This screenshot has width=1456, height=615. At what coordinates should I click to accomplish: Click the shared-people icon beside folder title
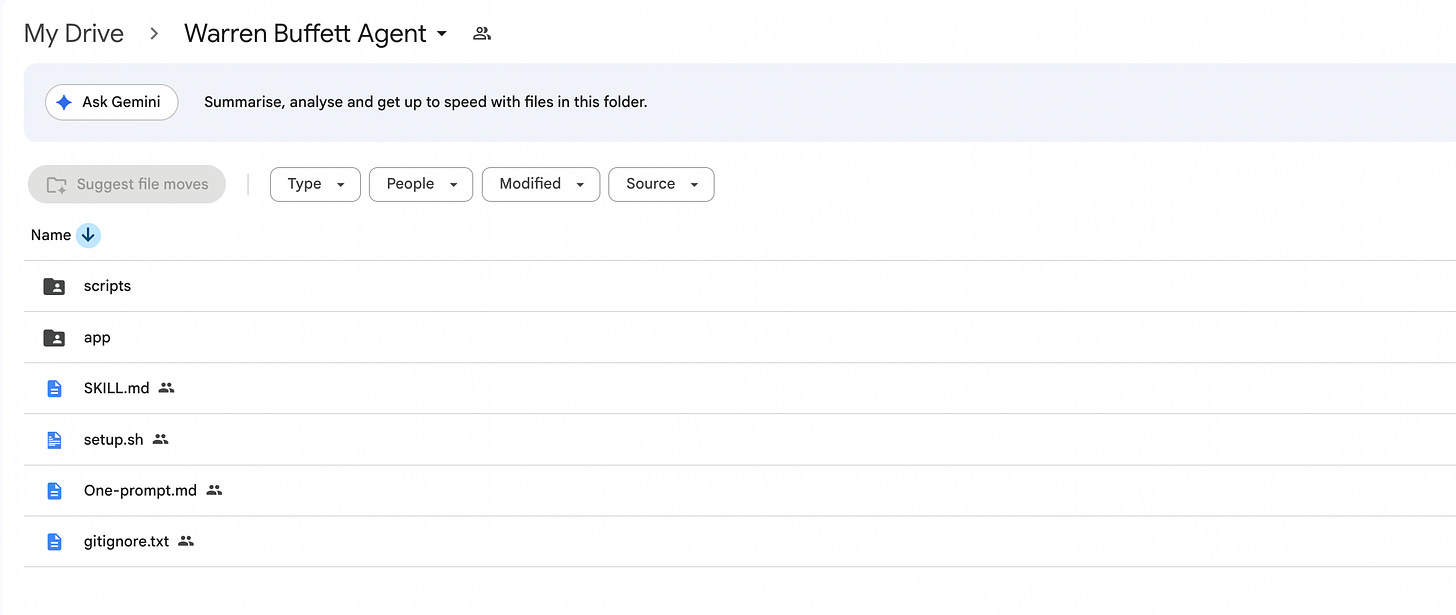click(482, 34)
